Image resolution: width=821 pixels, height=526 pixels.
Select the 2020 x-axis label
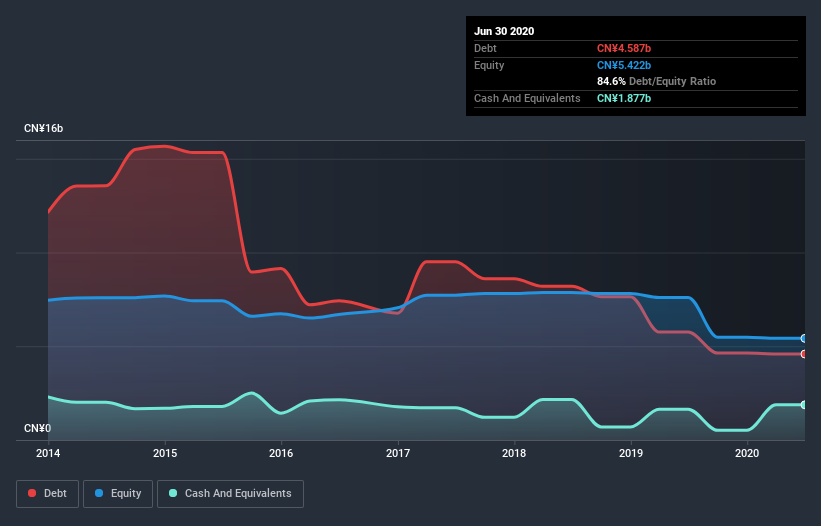pos(747,453)
